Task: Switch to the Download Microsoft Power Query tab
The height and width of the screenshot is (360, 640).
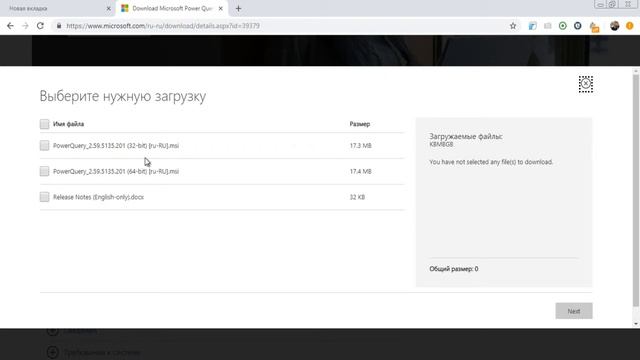Action: click(172, 8)
